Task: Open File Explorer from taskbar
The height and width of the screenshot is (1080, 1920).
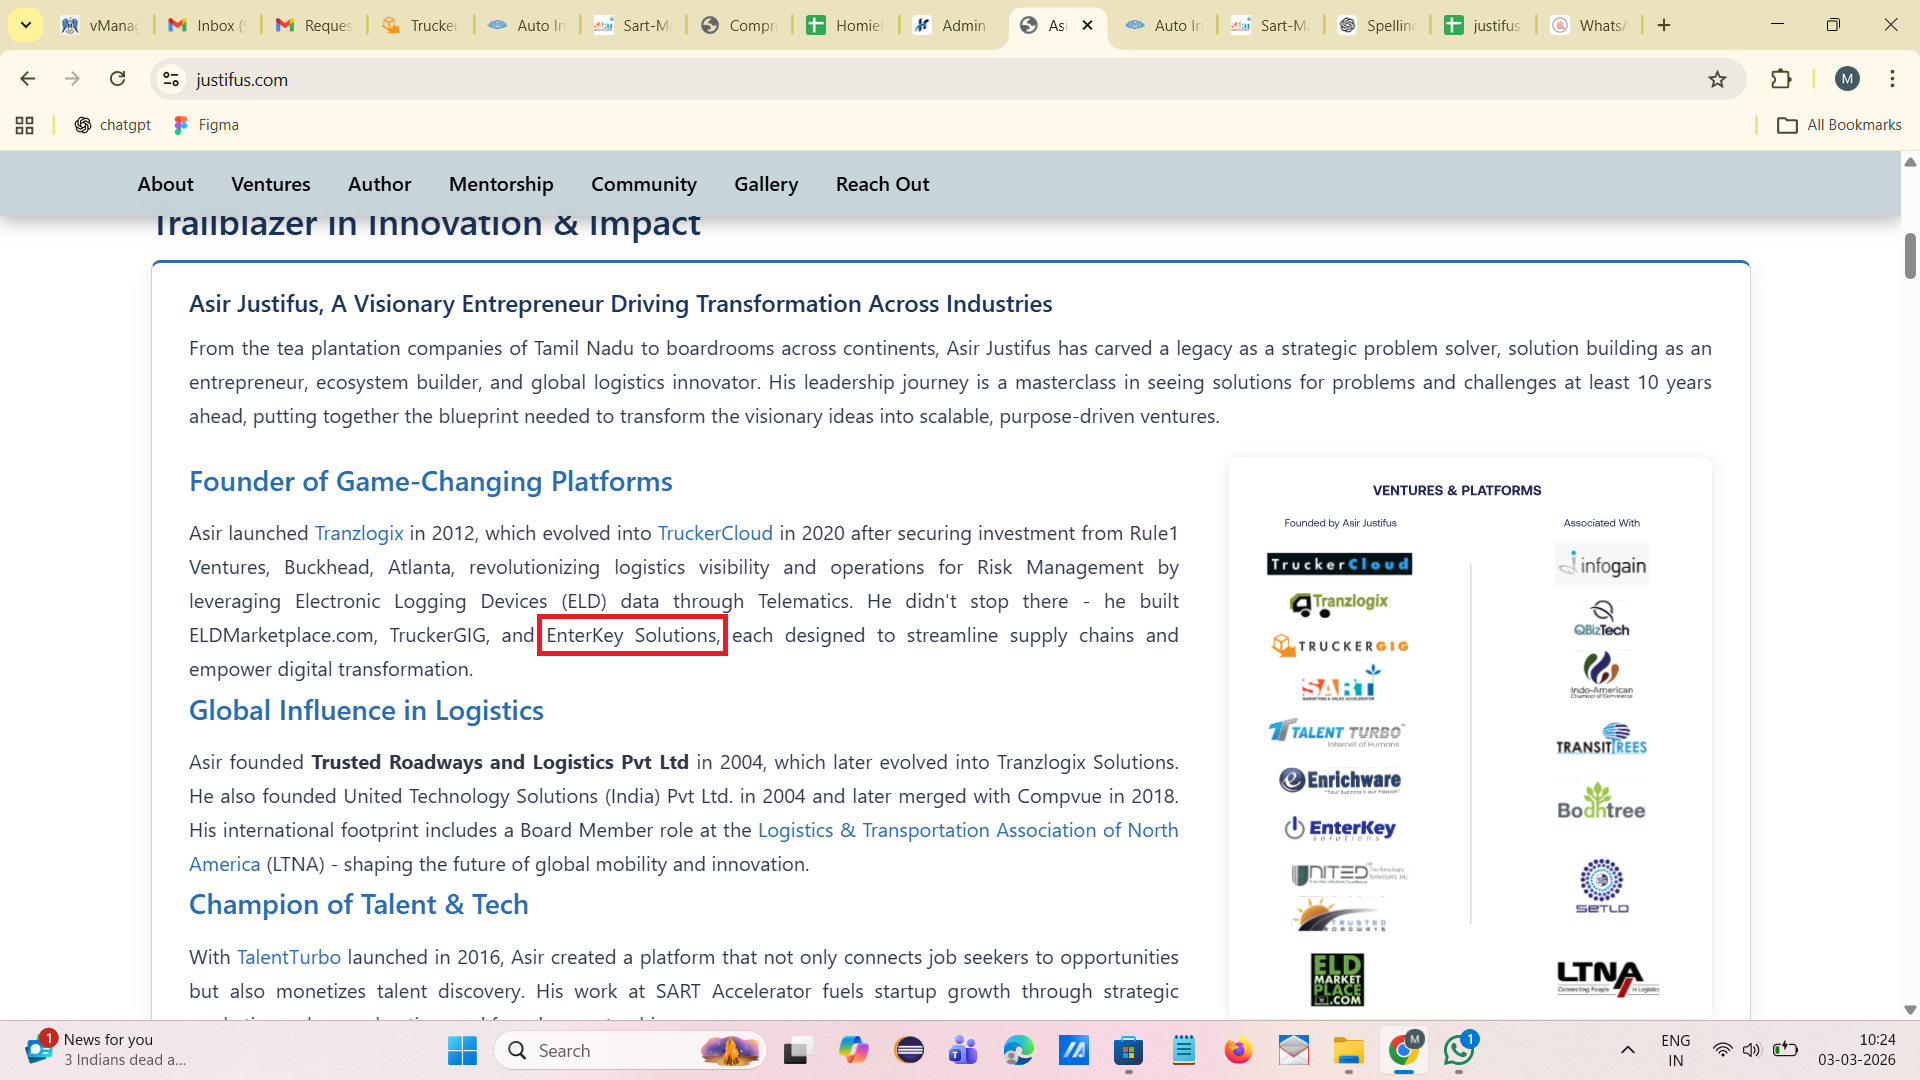Action: (1348, 1050)
